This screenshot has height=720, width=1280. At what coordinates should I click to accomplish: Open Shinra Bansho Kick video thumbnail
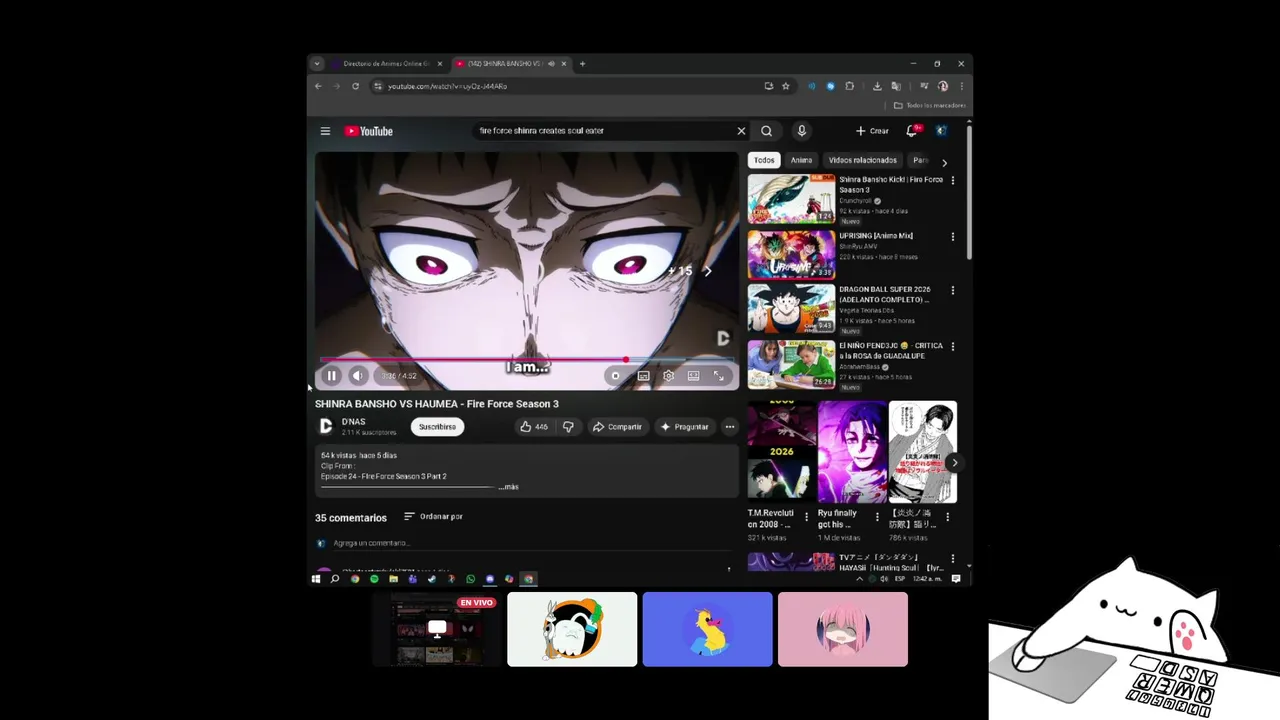(x=791, y=199)
